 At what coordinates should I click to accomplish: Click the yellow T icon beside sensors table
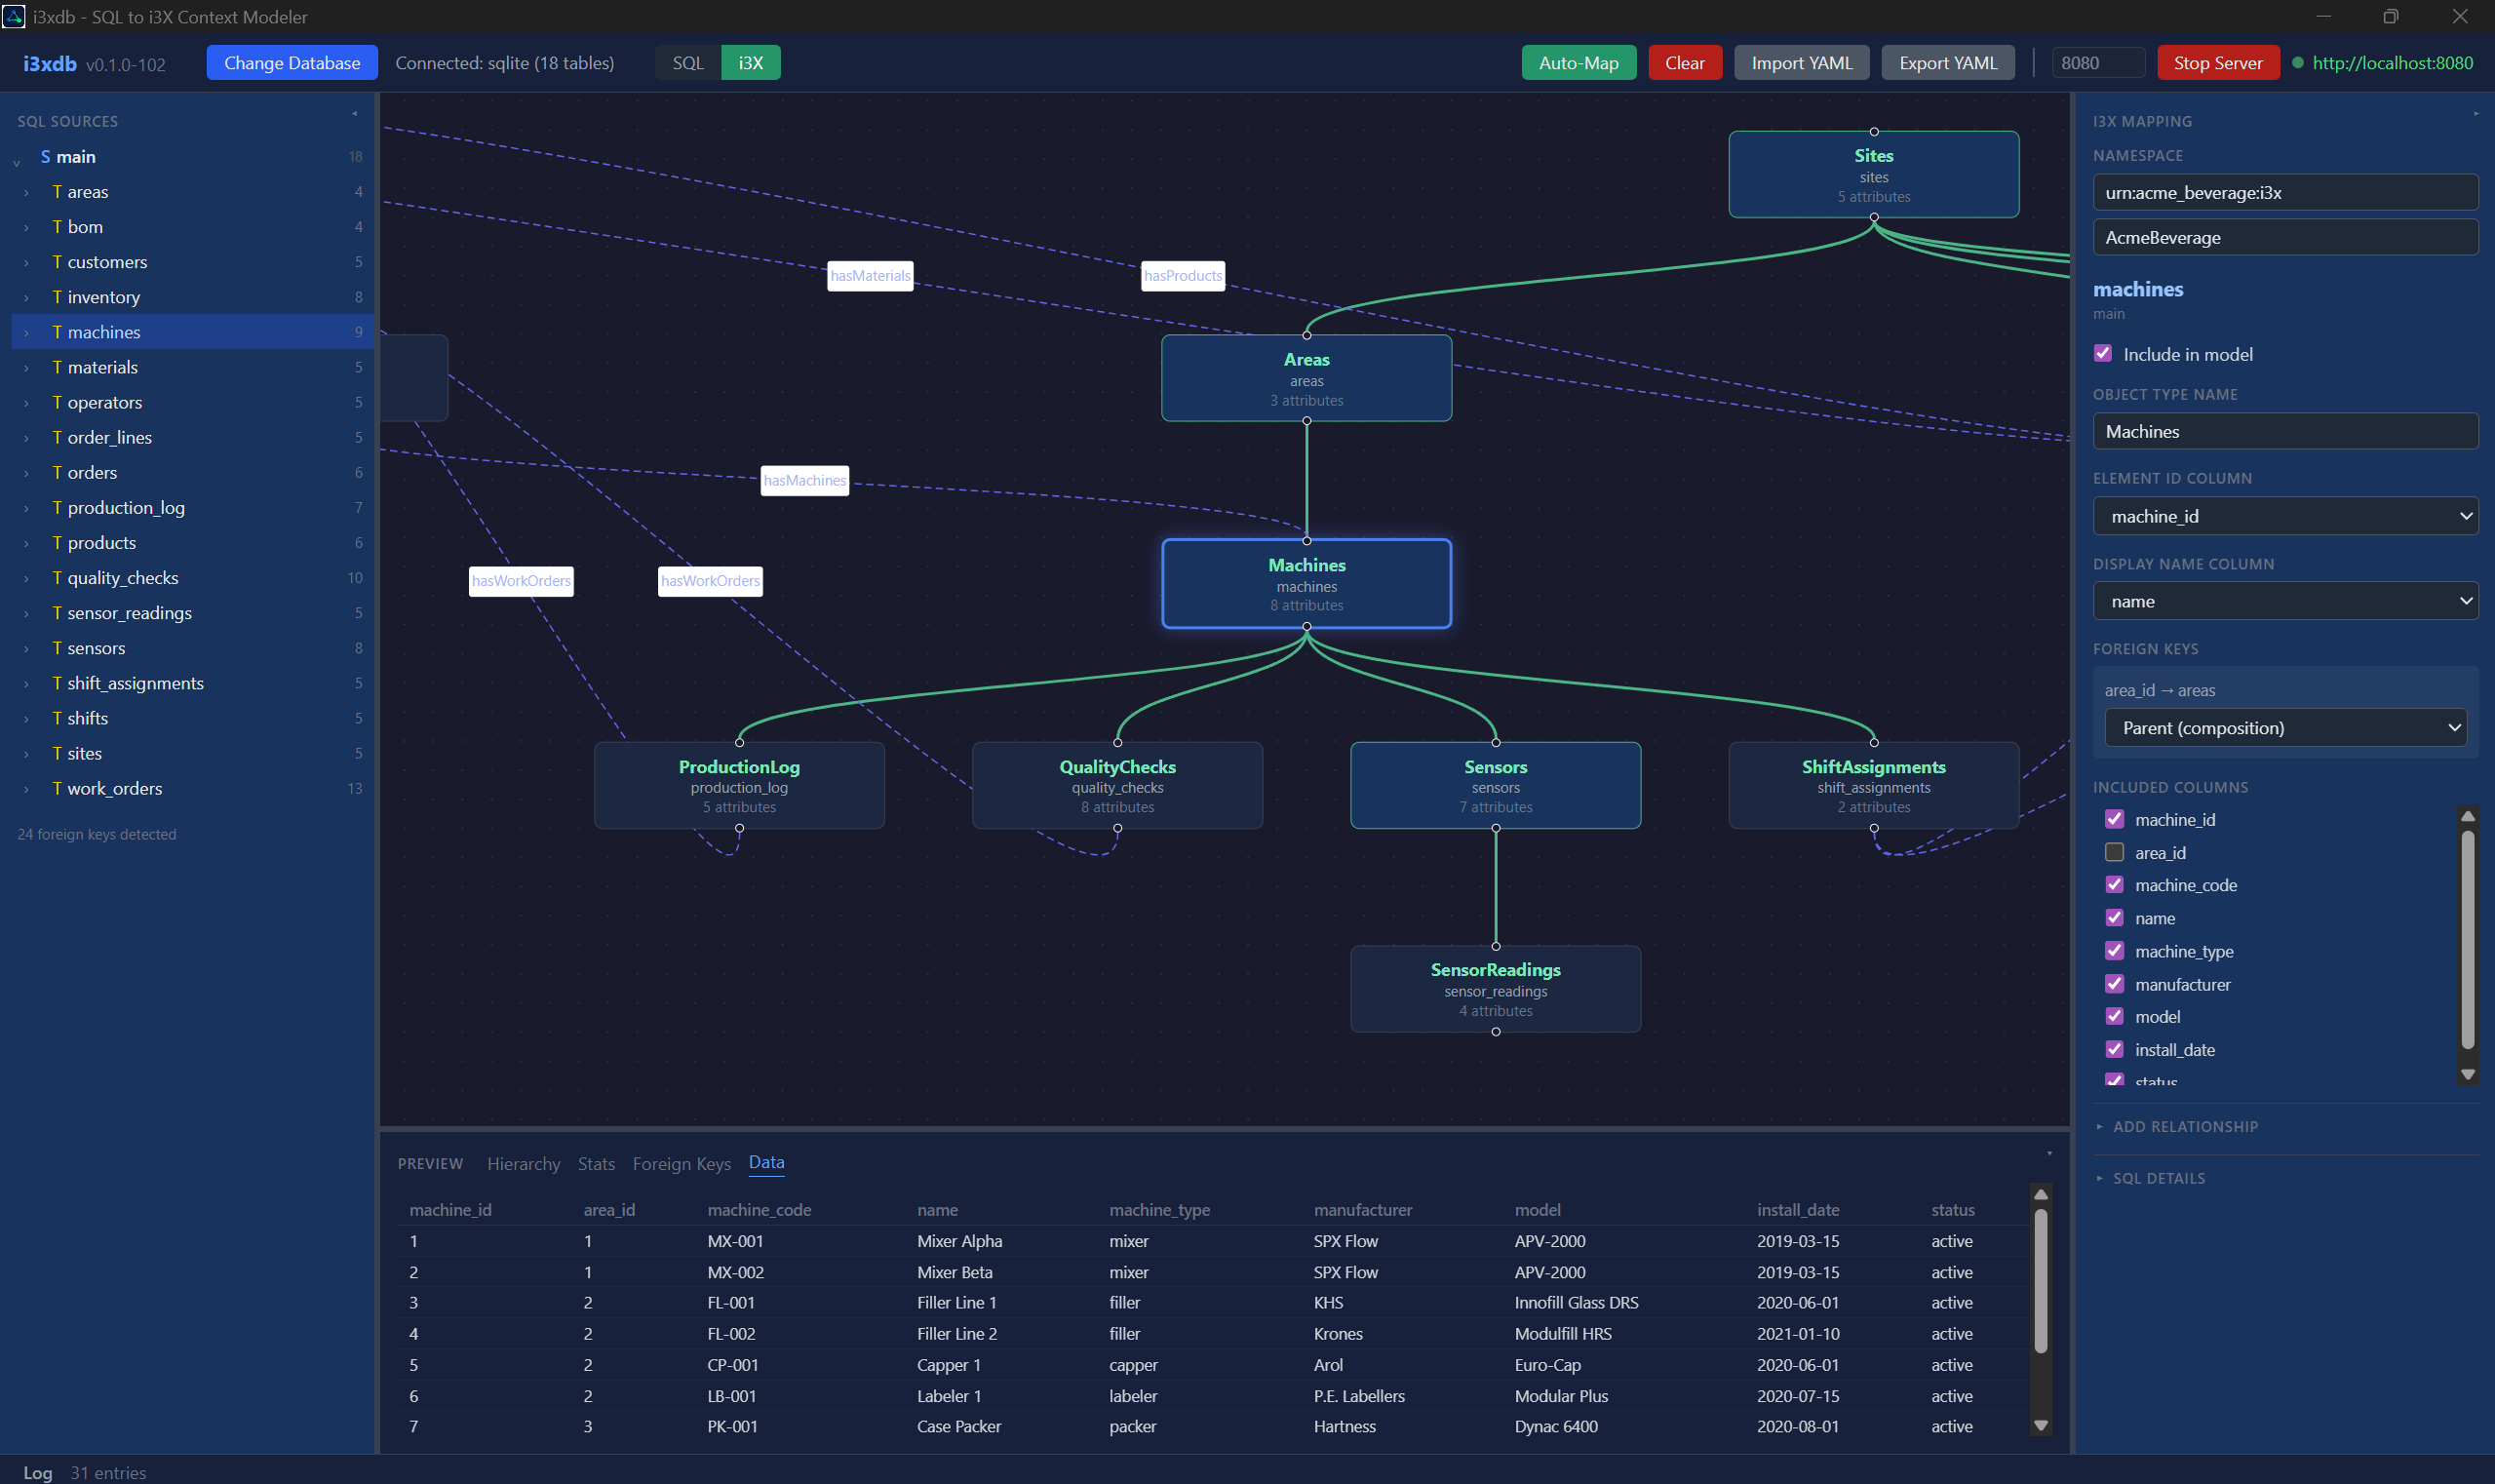57,648
